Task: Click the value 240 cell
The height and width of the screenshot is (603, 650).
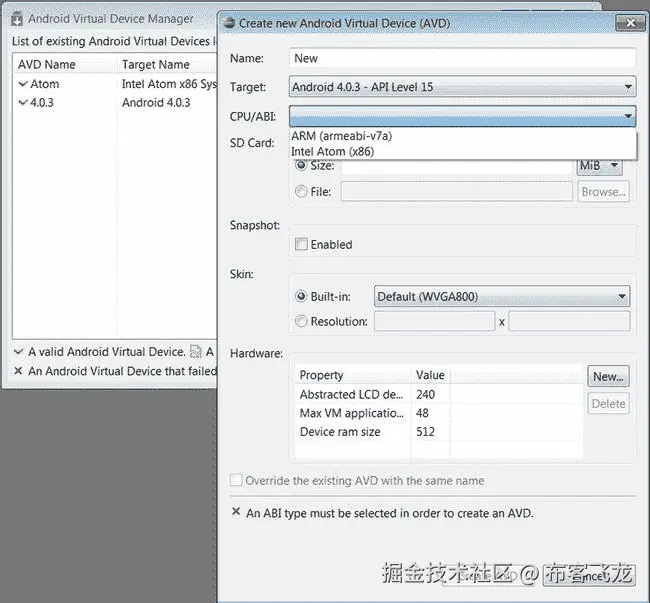Action: (x=425, y=394)
